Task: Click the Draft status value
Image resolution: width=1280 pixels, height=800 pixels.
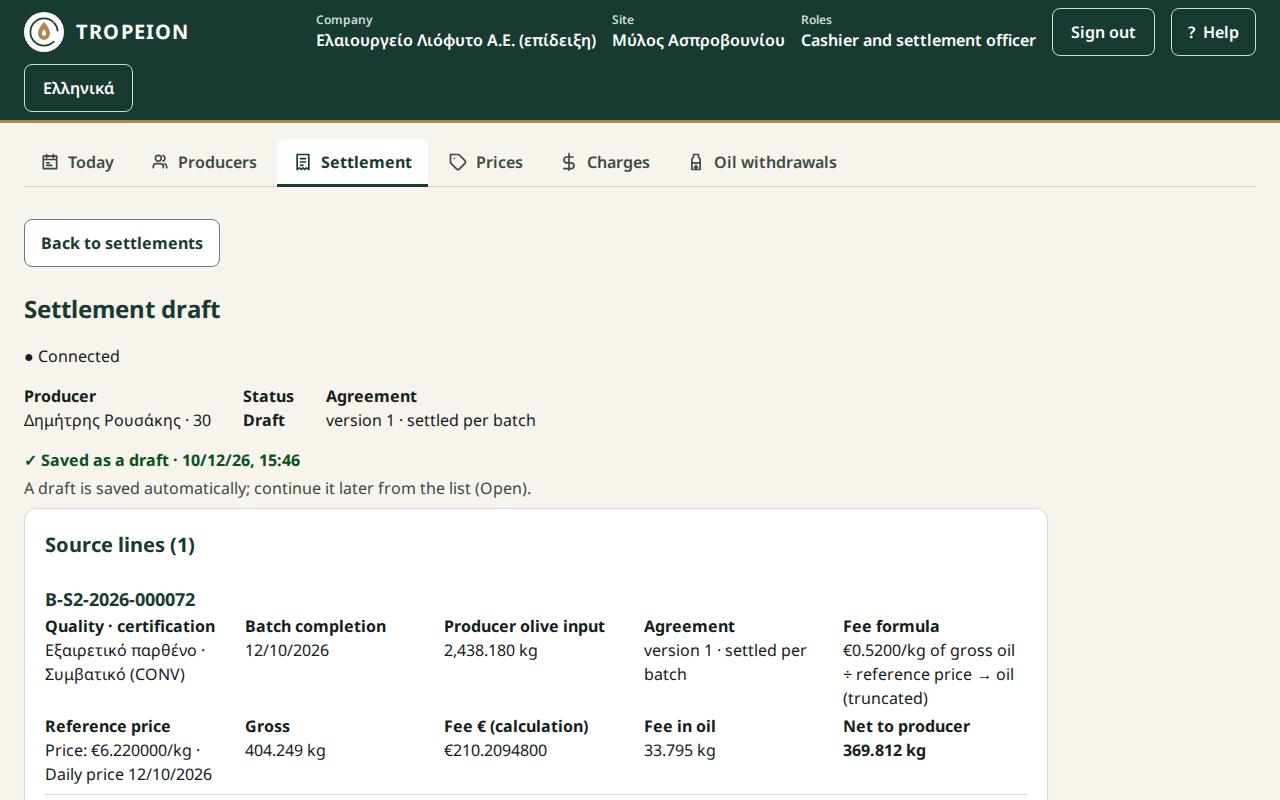Action: (x=264, y=420)
